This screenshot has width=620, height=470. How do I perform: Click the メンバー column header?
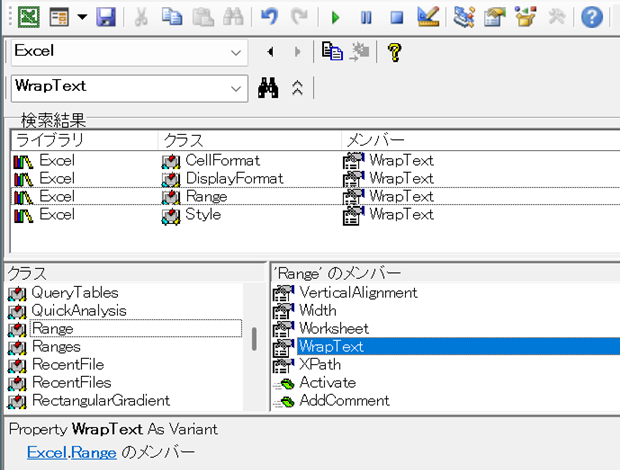click(480, 140)
